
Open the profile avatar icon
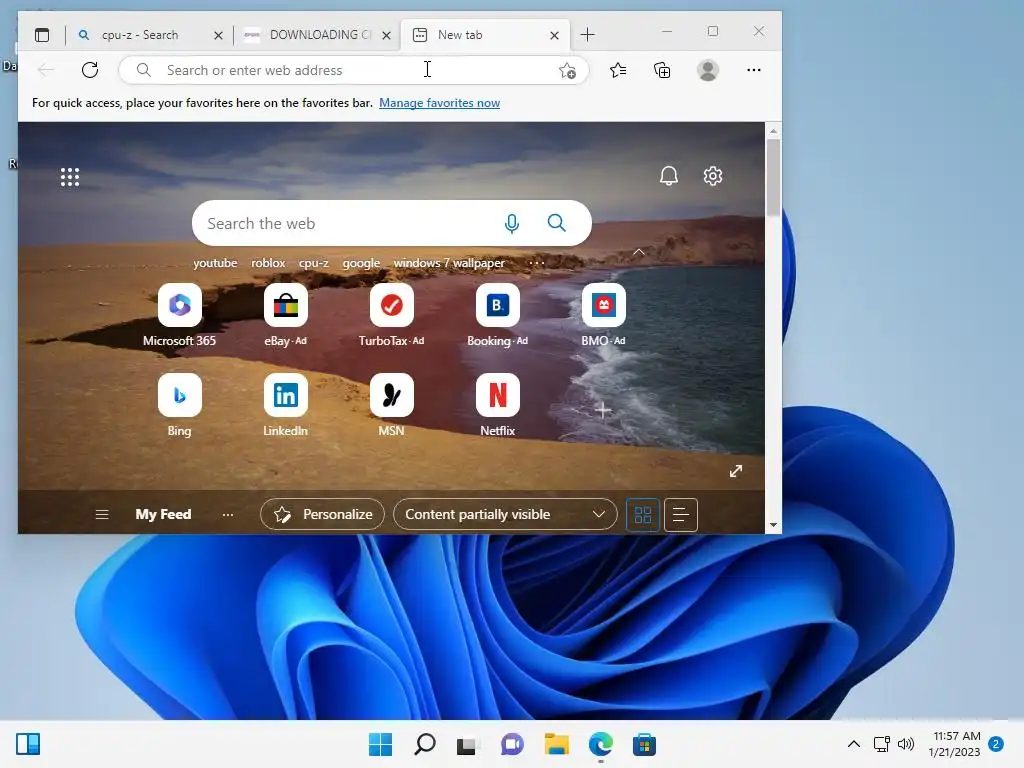(708, 70)
